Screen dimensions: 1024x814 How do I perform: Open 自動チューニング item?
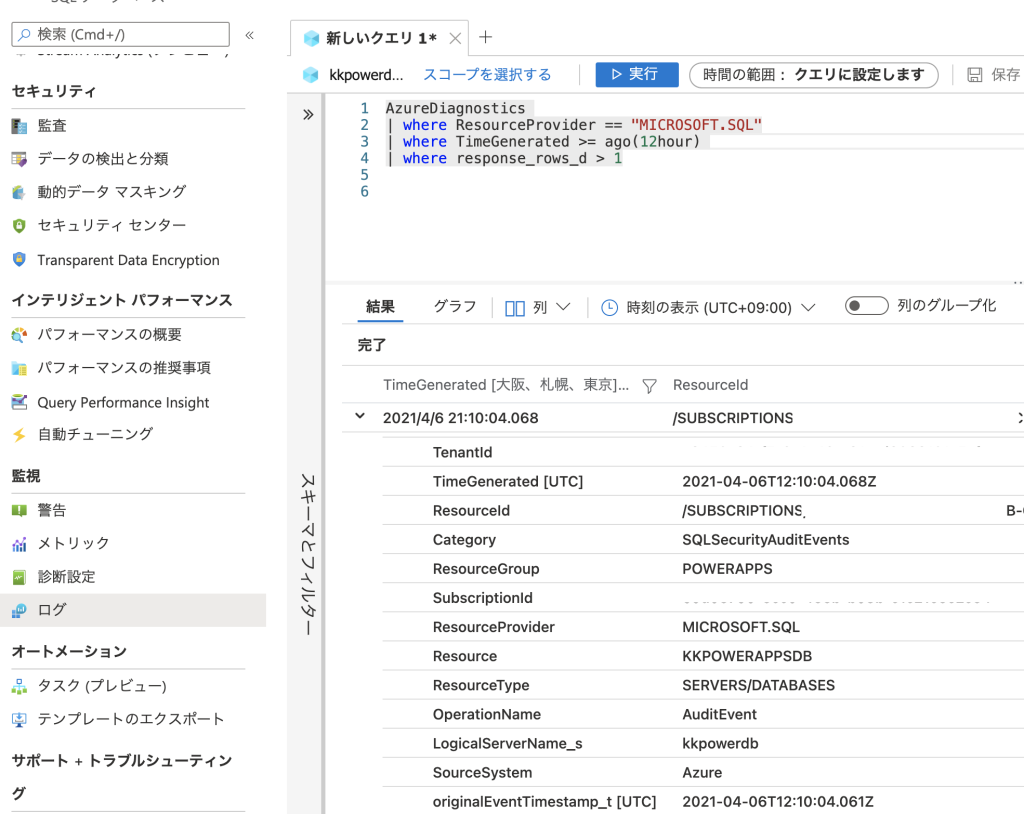pos(95,434)
